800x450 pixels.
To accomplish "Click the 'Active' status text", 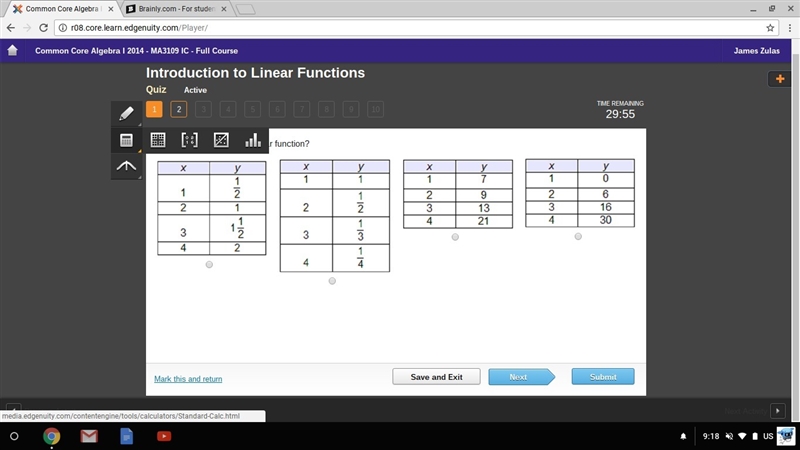I will pos(195,90).
